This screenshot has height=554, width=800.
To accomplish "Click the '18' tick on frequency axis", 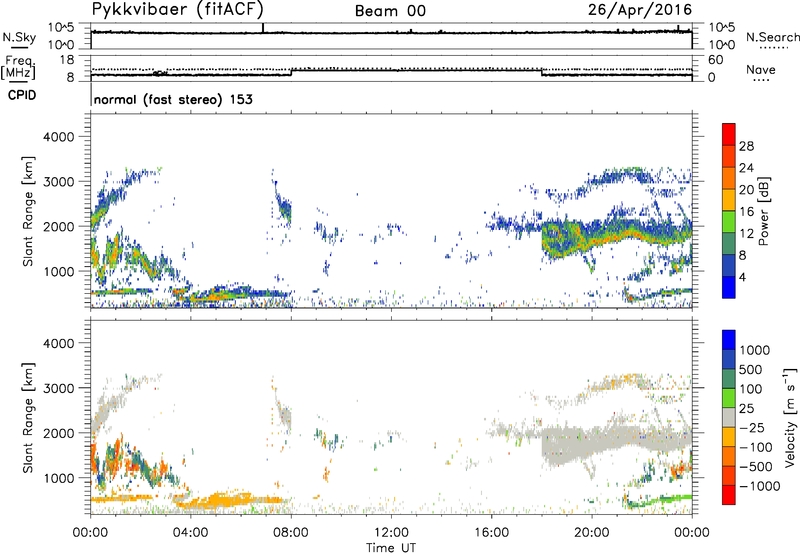I will click(67, 60).
